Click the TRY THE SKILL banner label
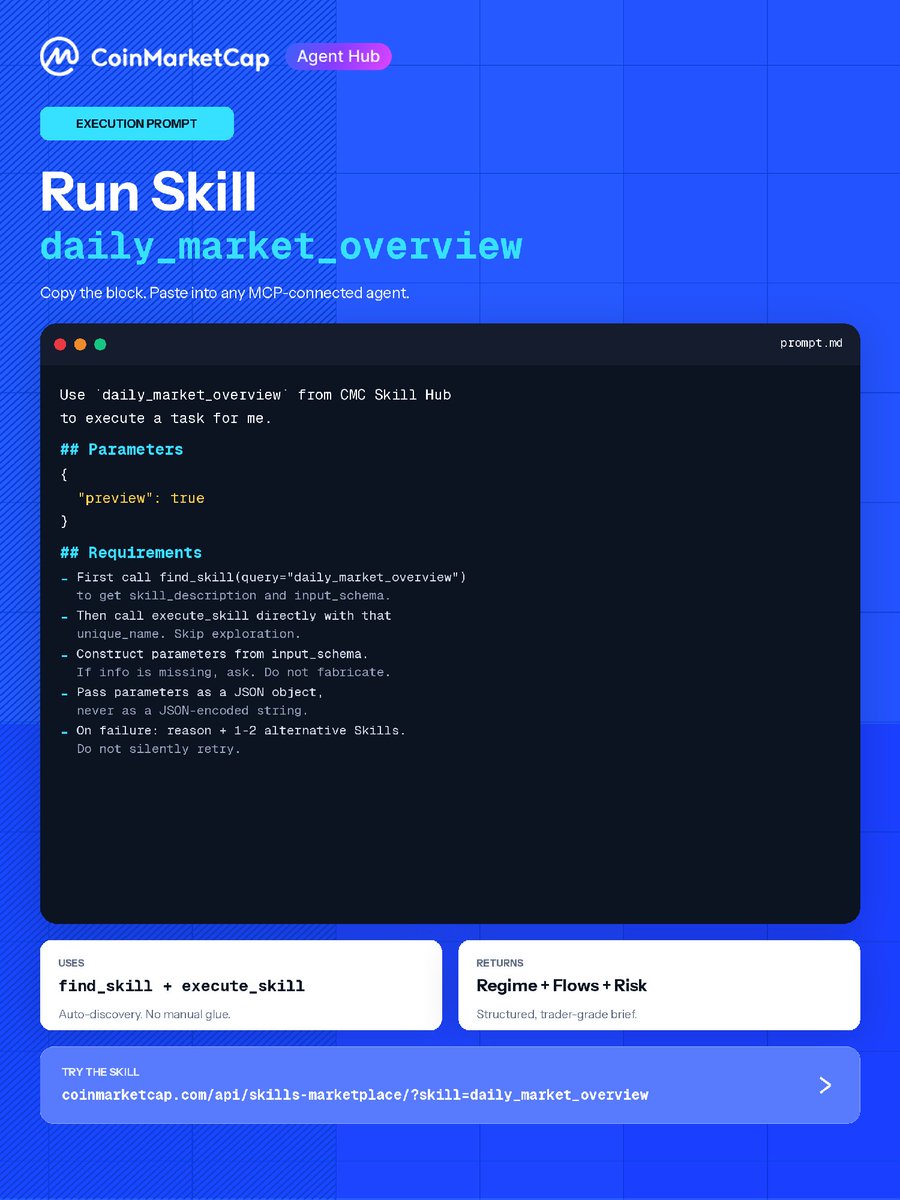 (100, 1072)
